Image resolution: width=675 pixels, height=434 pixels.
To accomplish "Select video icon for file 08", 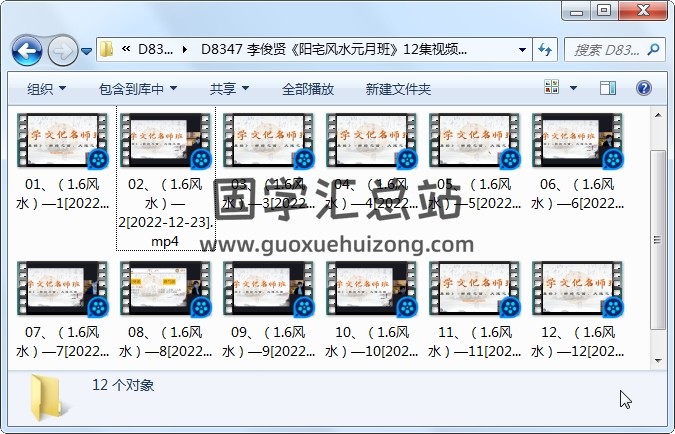I will [166, 289].
